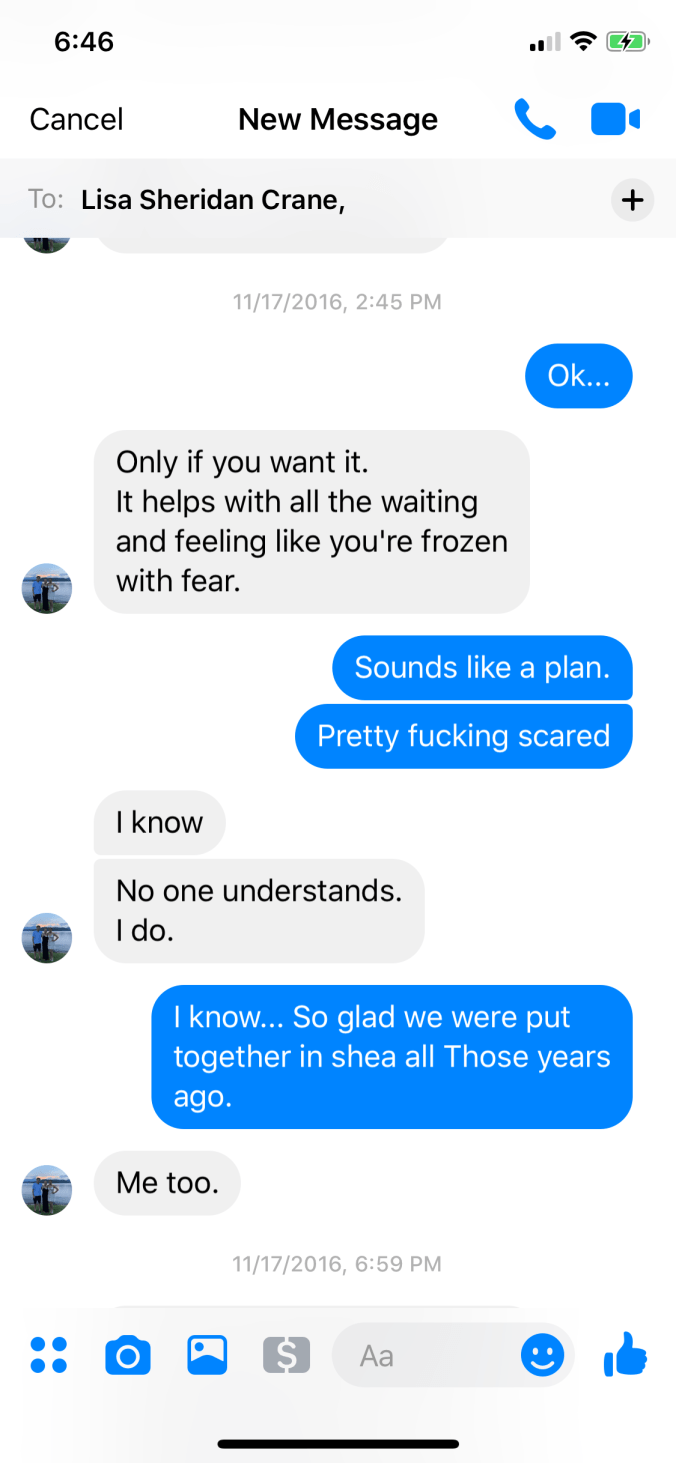
Task: Select the "Sounds like a plan." bubble
Action: coord(483,667)
